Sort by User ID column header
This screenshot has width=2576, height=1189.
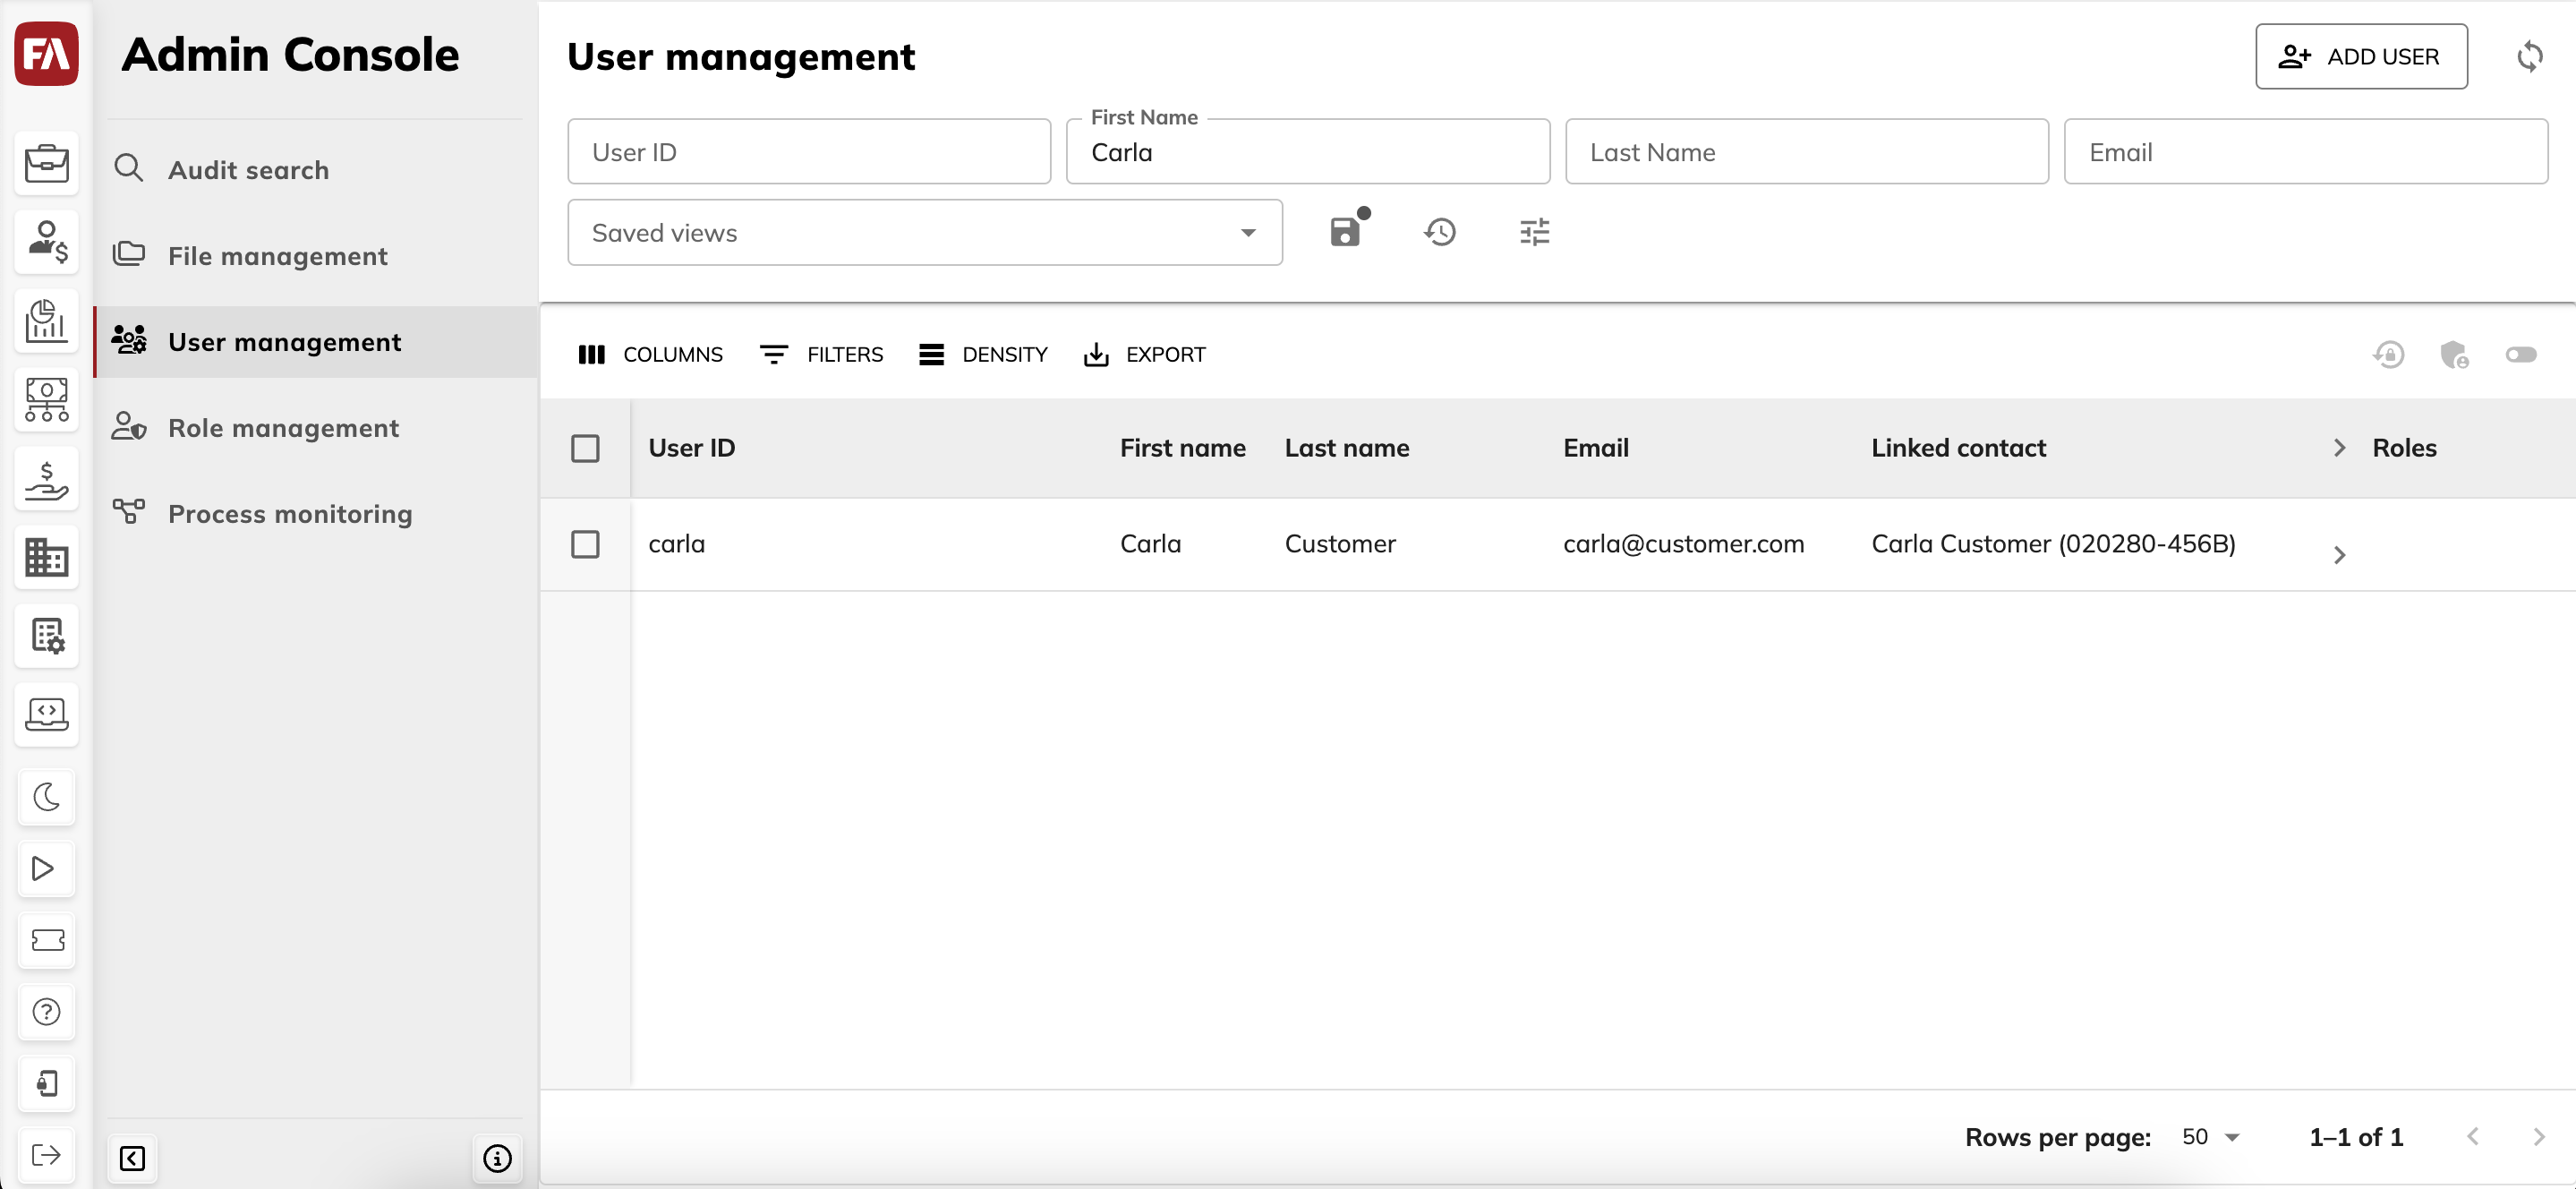692,448
